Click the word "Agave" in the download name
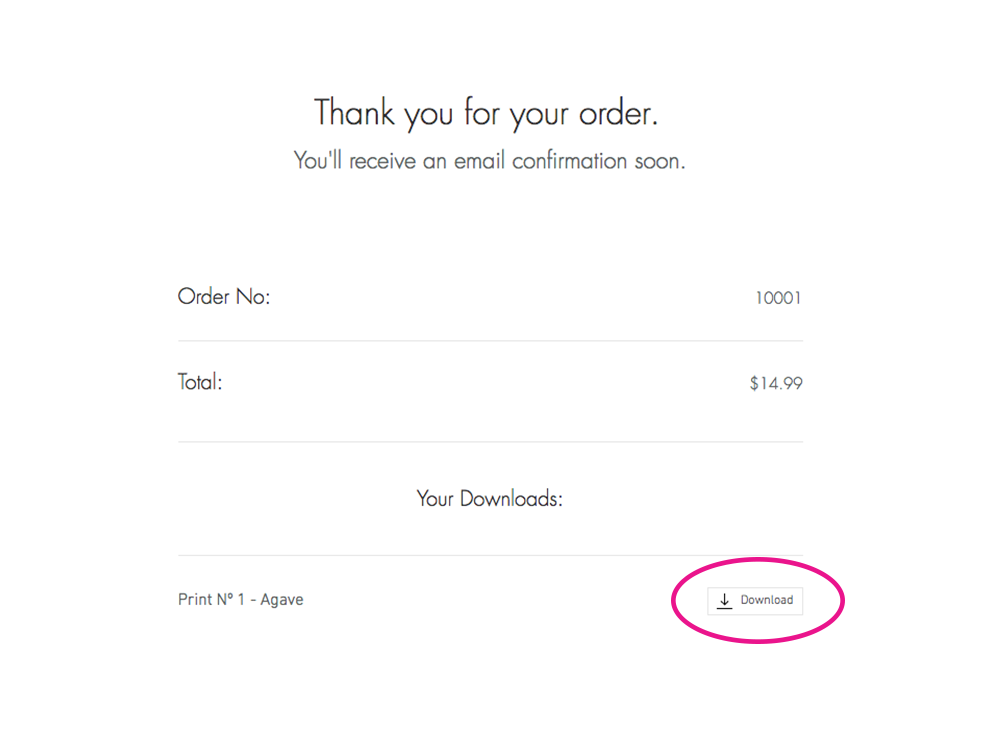The width and height of the screenshot is (997, 738). coord(282,600)
